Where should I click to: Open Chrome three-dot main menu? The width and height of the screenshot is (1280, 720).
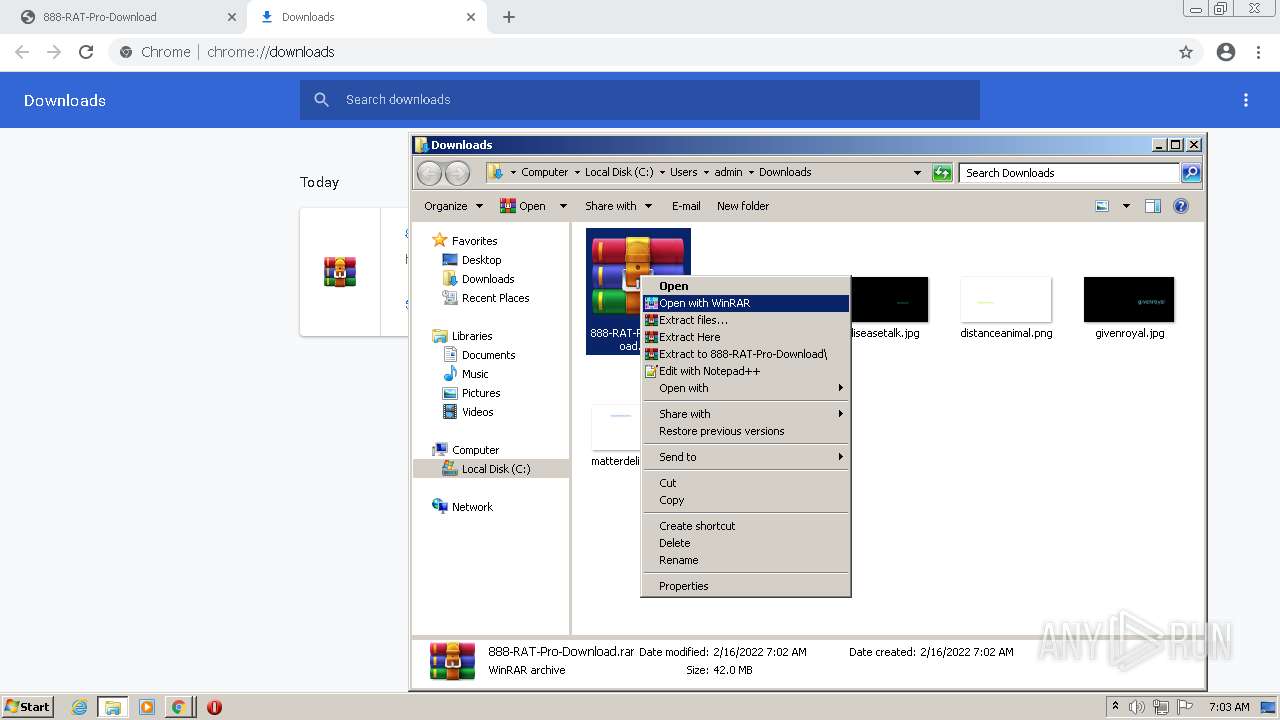1259,52
